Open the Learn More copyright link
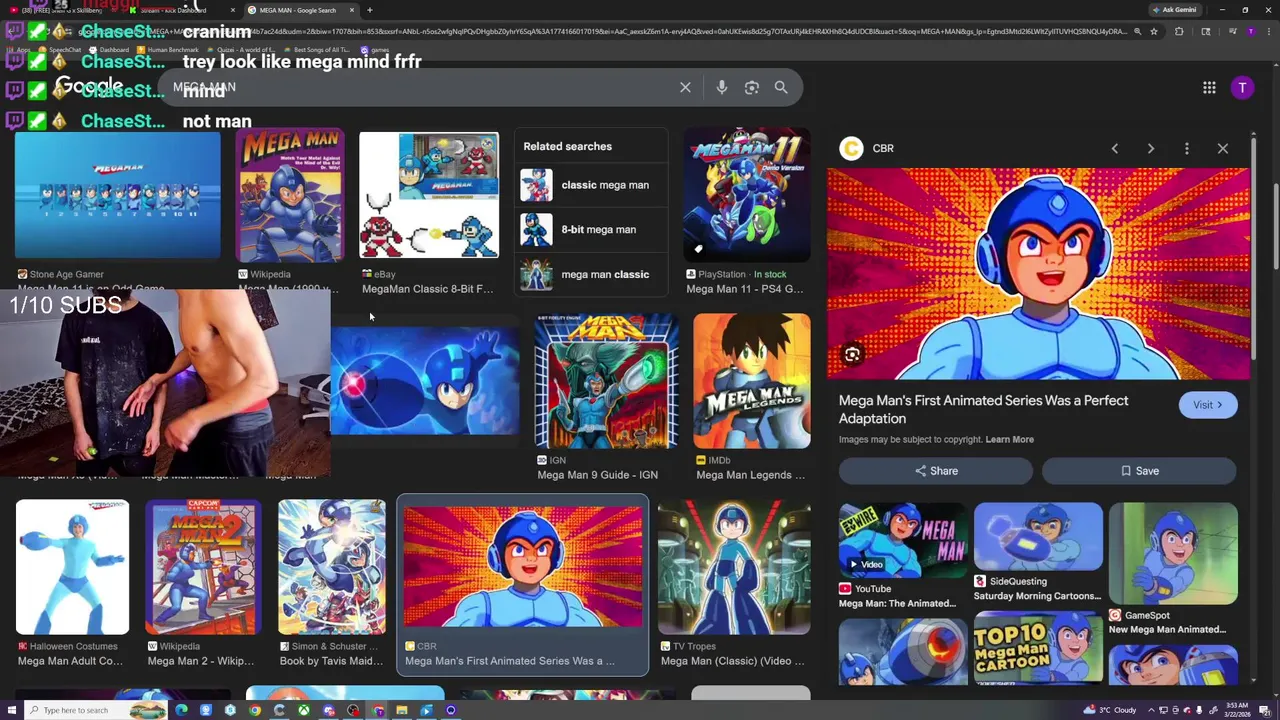 pyautogui.click(x=1009, y=439)
